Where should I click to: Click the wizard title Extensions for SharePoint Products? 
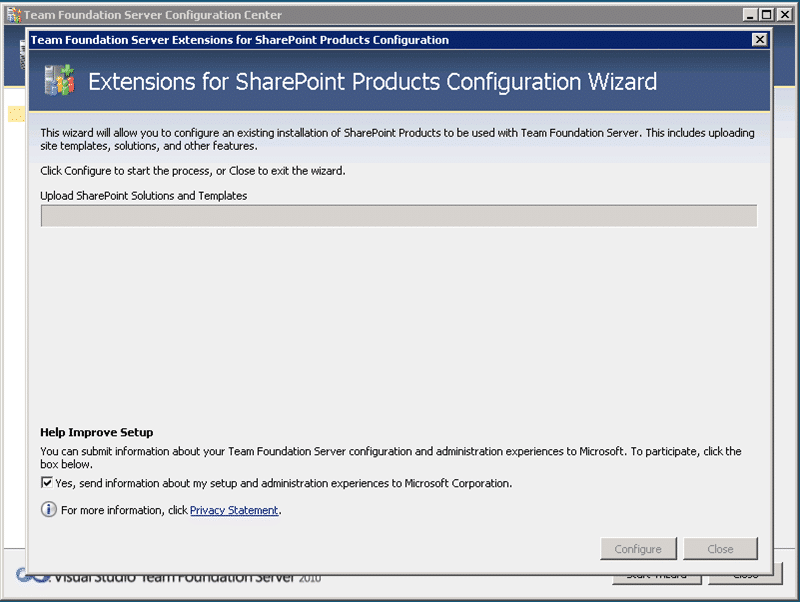click(x=372, y=82)
